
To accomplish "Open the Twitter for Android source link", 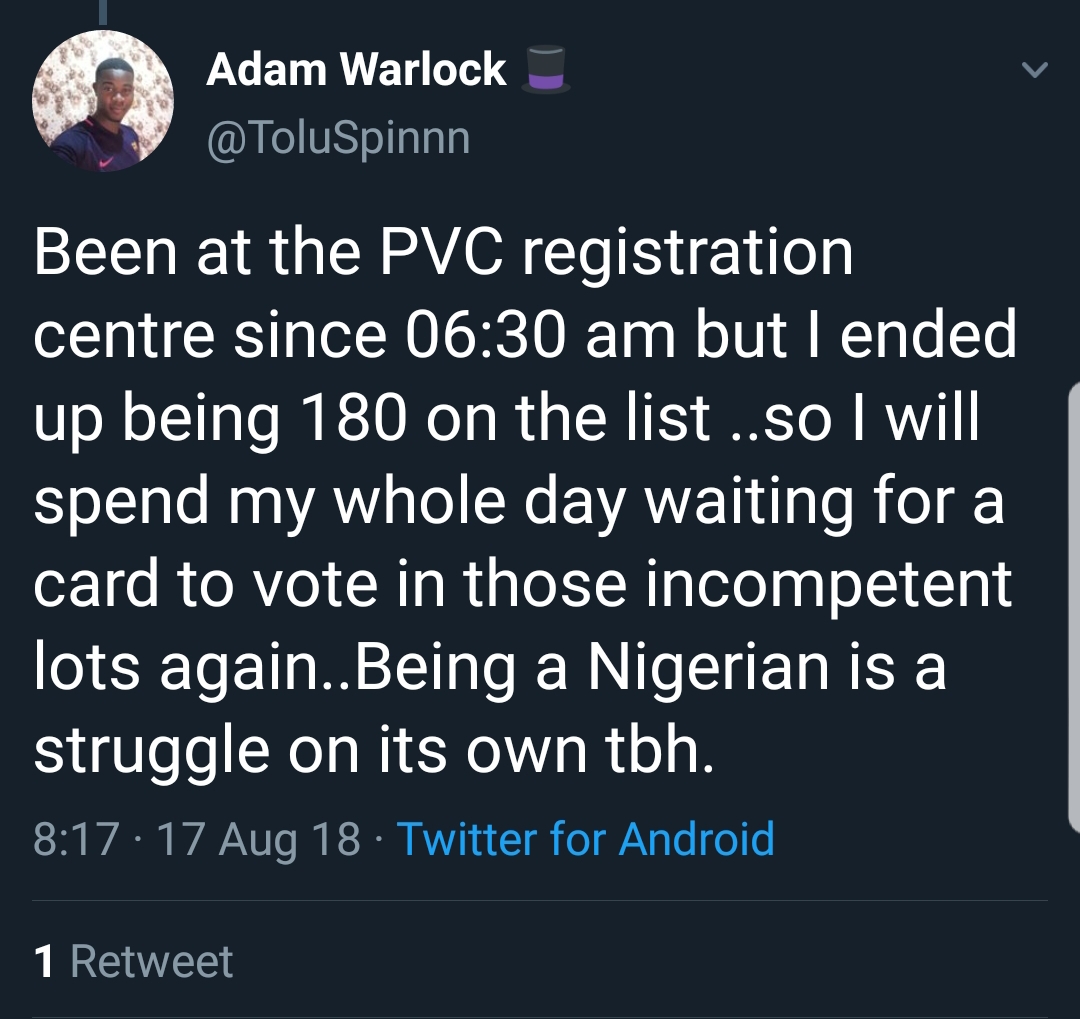I will click(586, 838).
